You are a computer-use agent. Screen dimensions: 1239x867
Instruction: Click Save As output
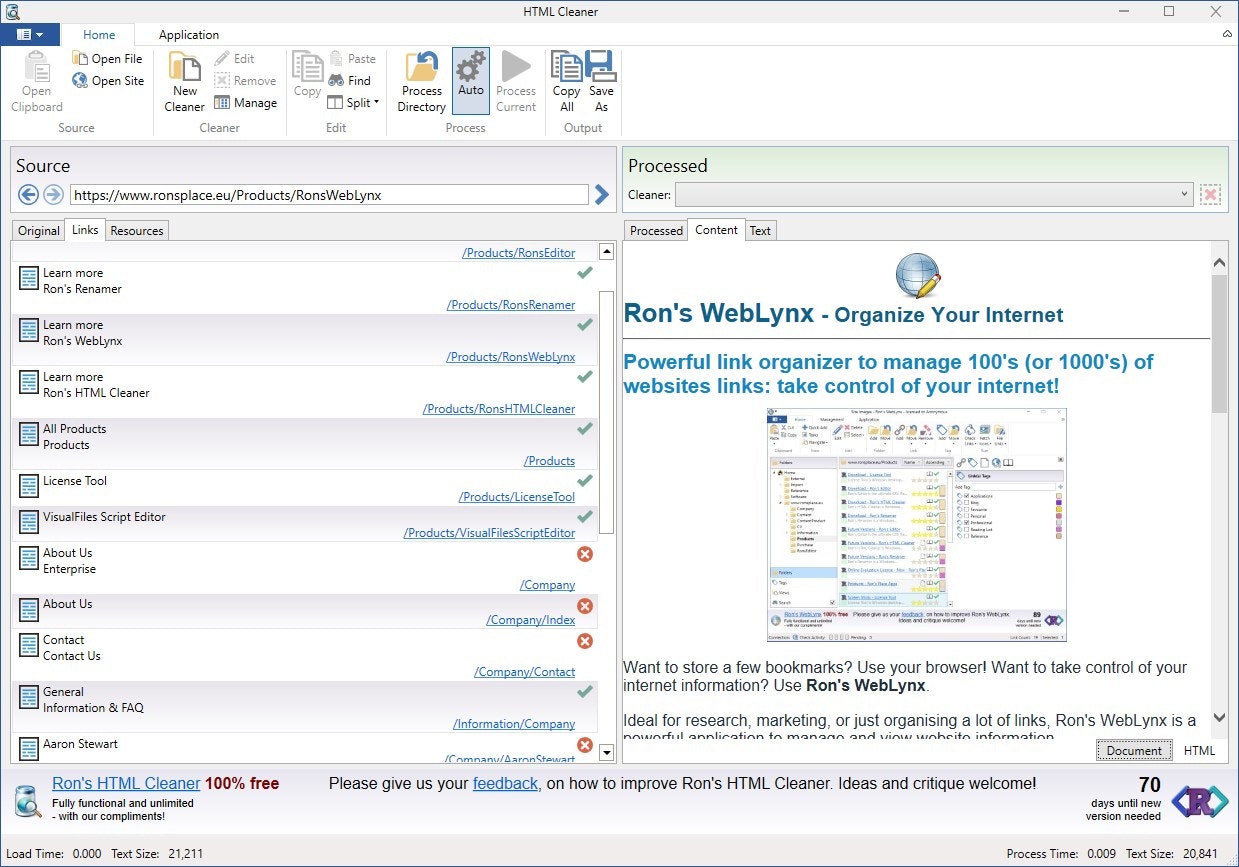[601, 82]
